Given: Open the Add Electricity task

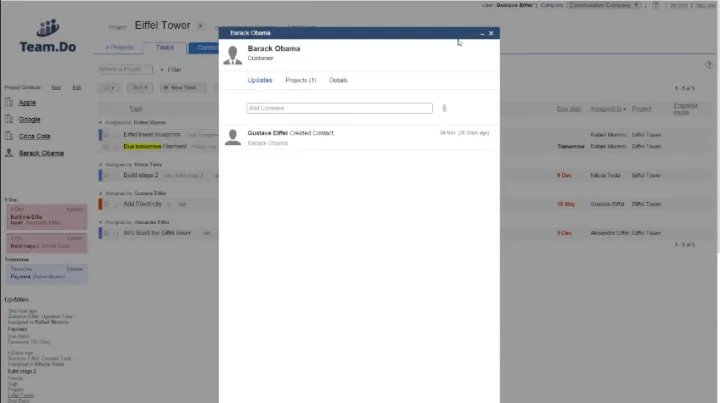Looking at the screenshot, I should [142, 204].
